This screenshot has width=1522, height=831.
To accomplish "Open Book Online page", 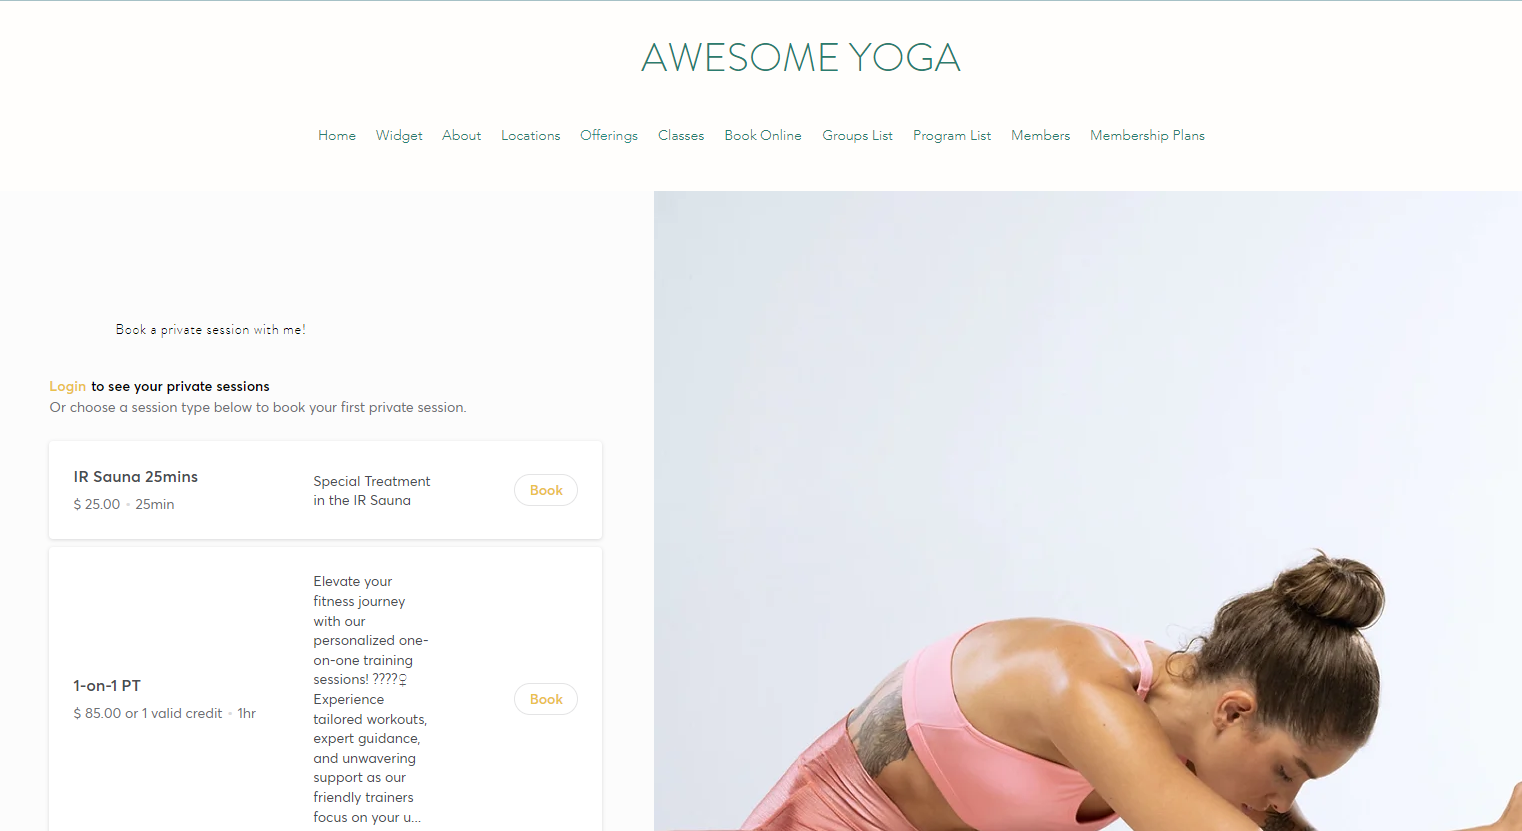I will point(763,135).
